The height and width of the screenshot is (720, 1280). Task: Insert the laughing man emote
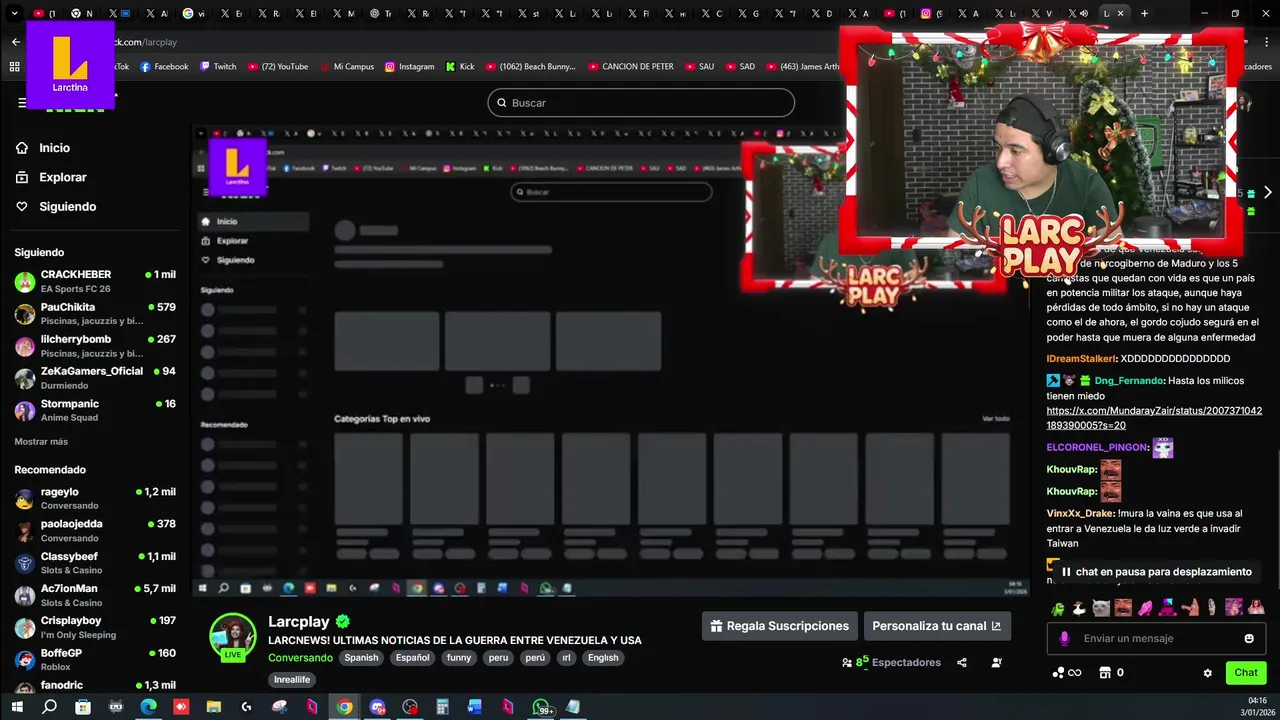pos(1123,608)
